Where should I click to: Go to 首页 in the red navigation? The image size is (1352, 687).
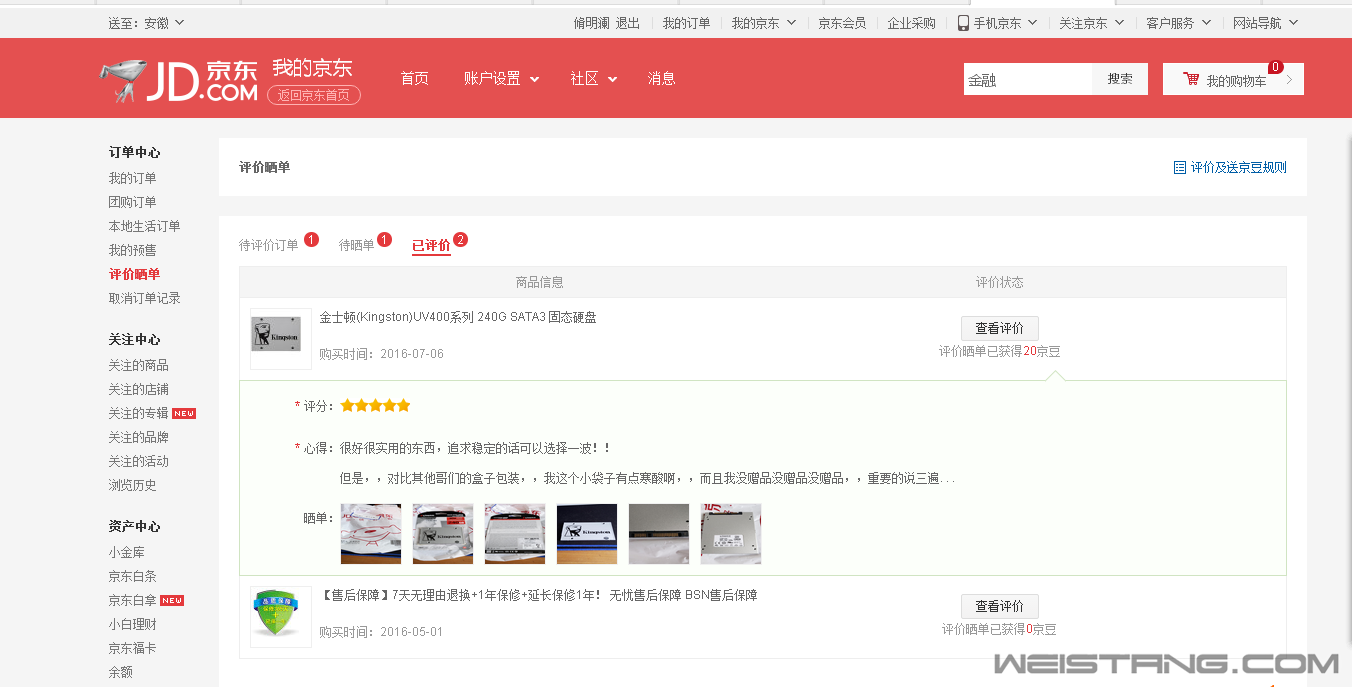(x=414, y=79)
